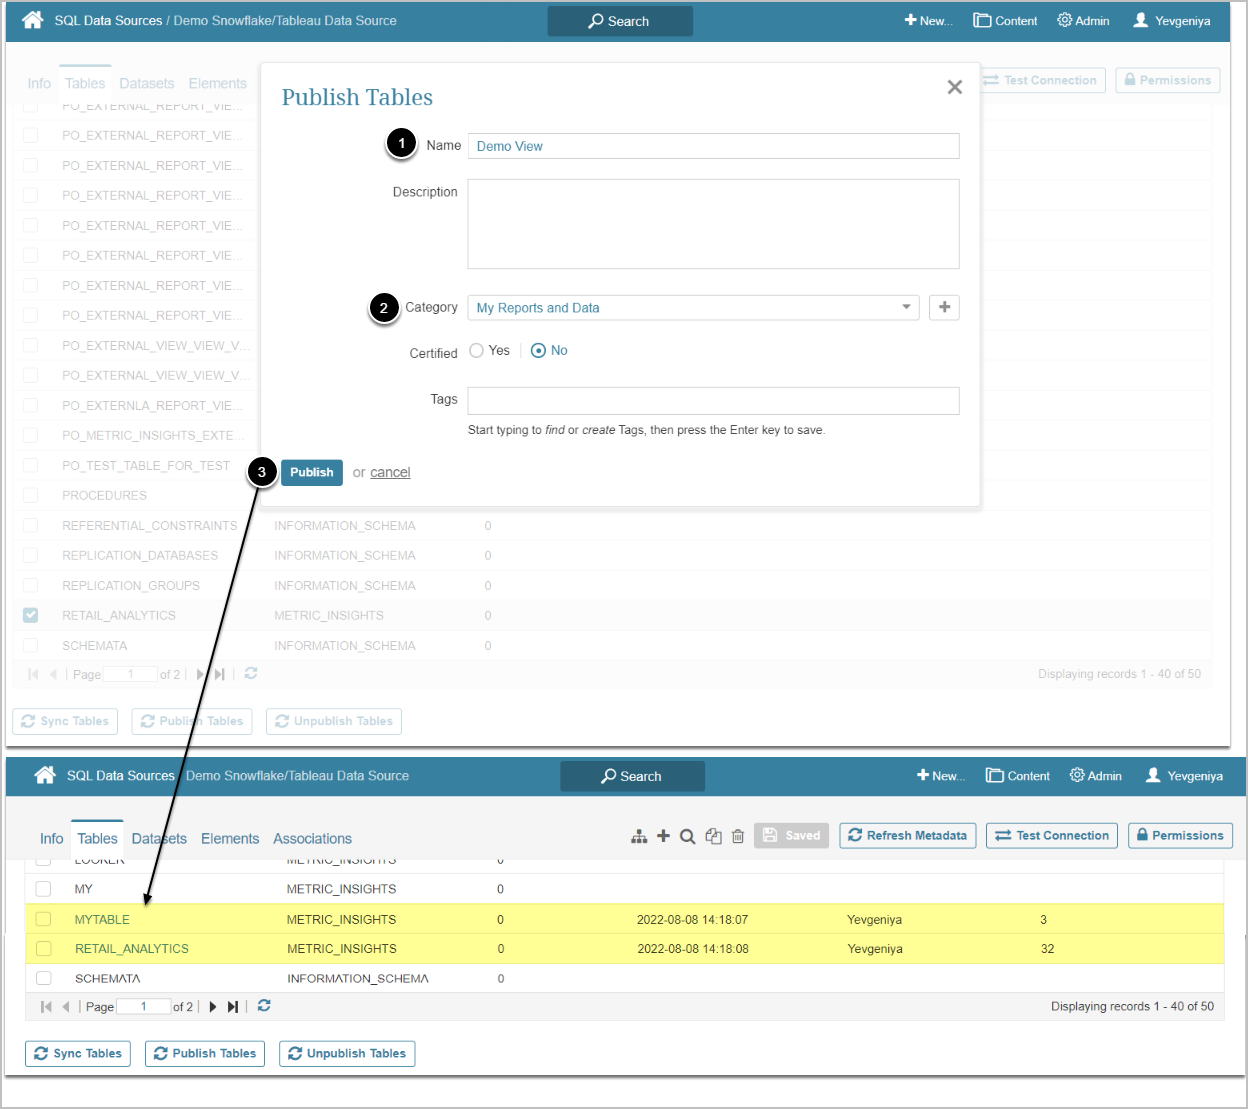Screen dimensions: 1248x1109
Task: Open the Admin menu in the top header
Action: click(x=1084, y=21)
